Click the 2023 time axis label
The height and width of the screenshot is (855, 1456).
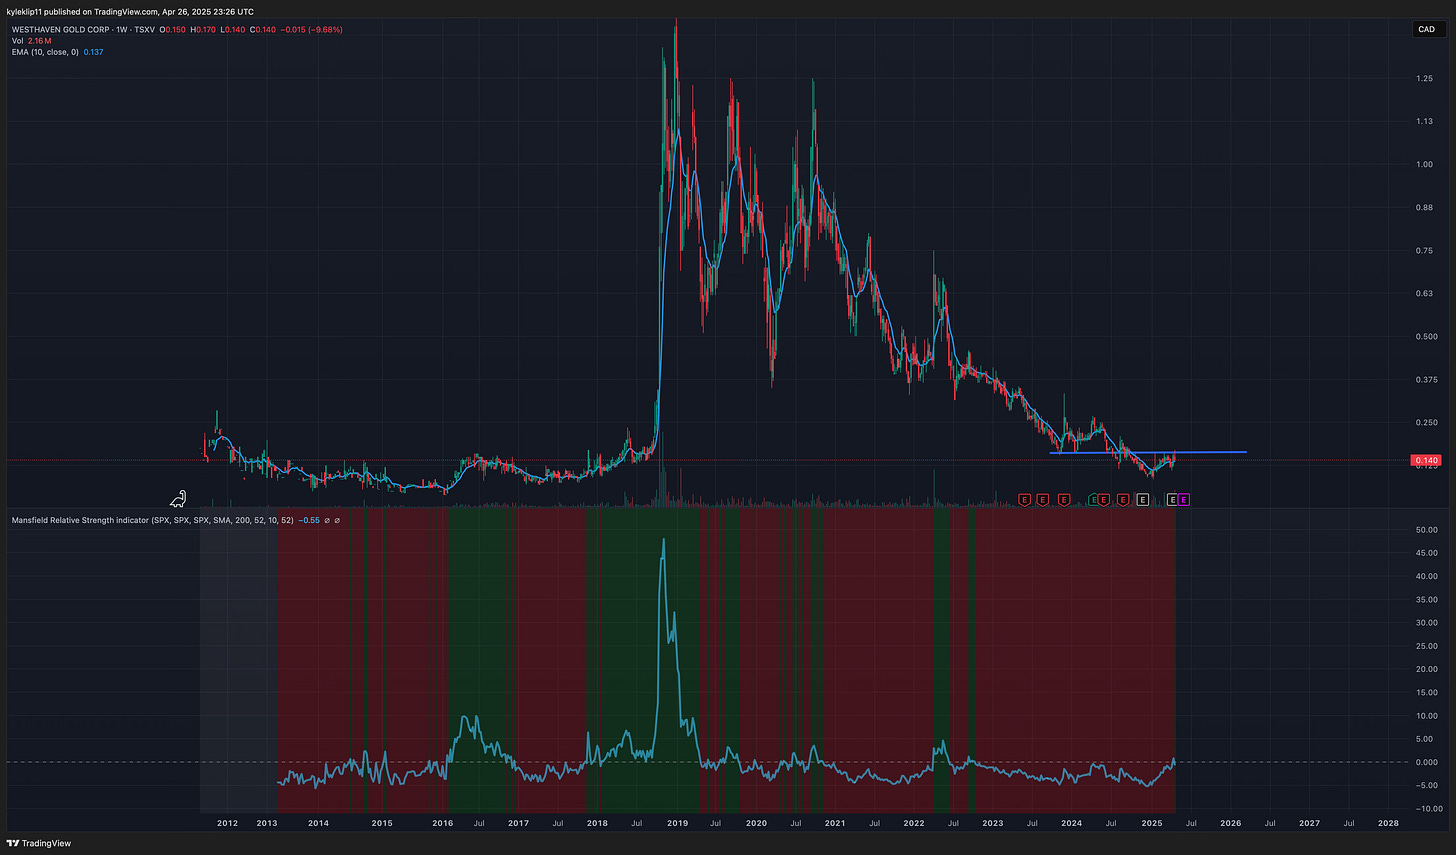tap(992, 823)
